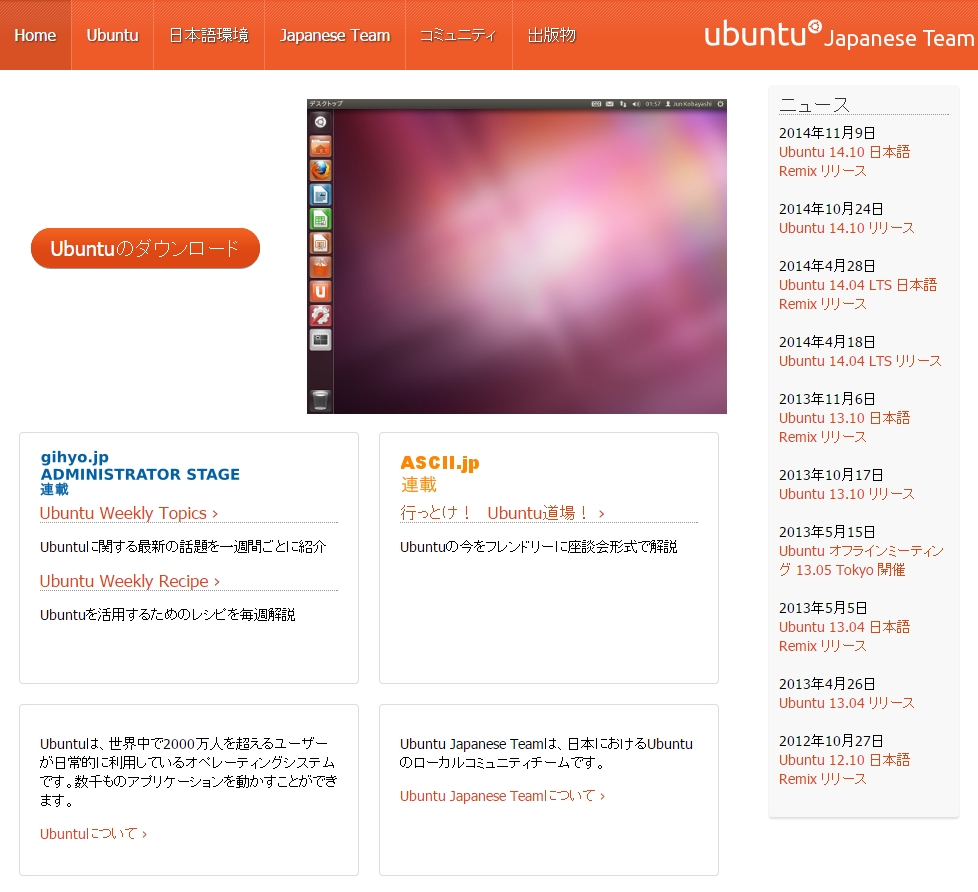Click the 01:57 clock in the desktop panel
The height and width of the screenshot is (892, 978).
click(652, 104)
